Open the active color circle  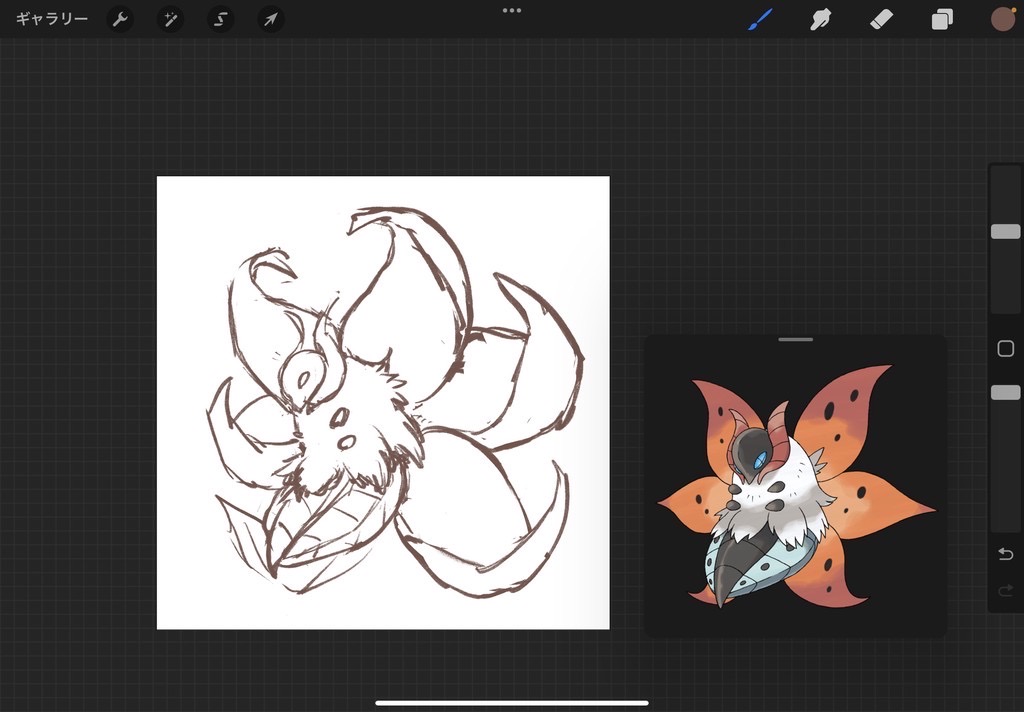[1002, 19]
